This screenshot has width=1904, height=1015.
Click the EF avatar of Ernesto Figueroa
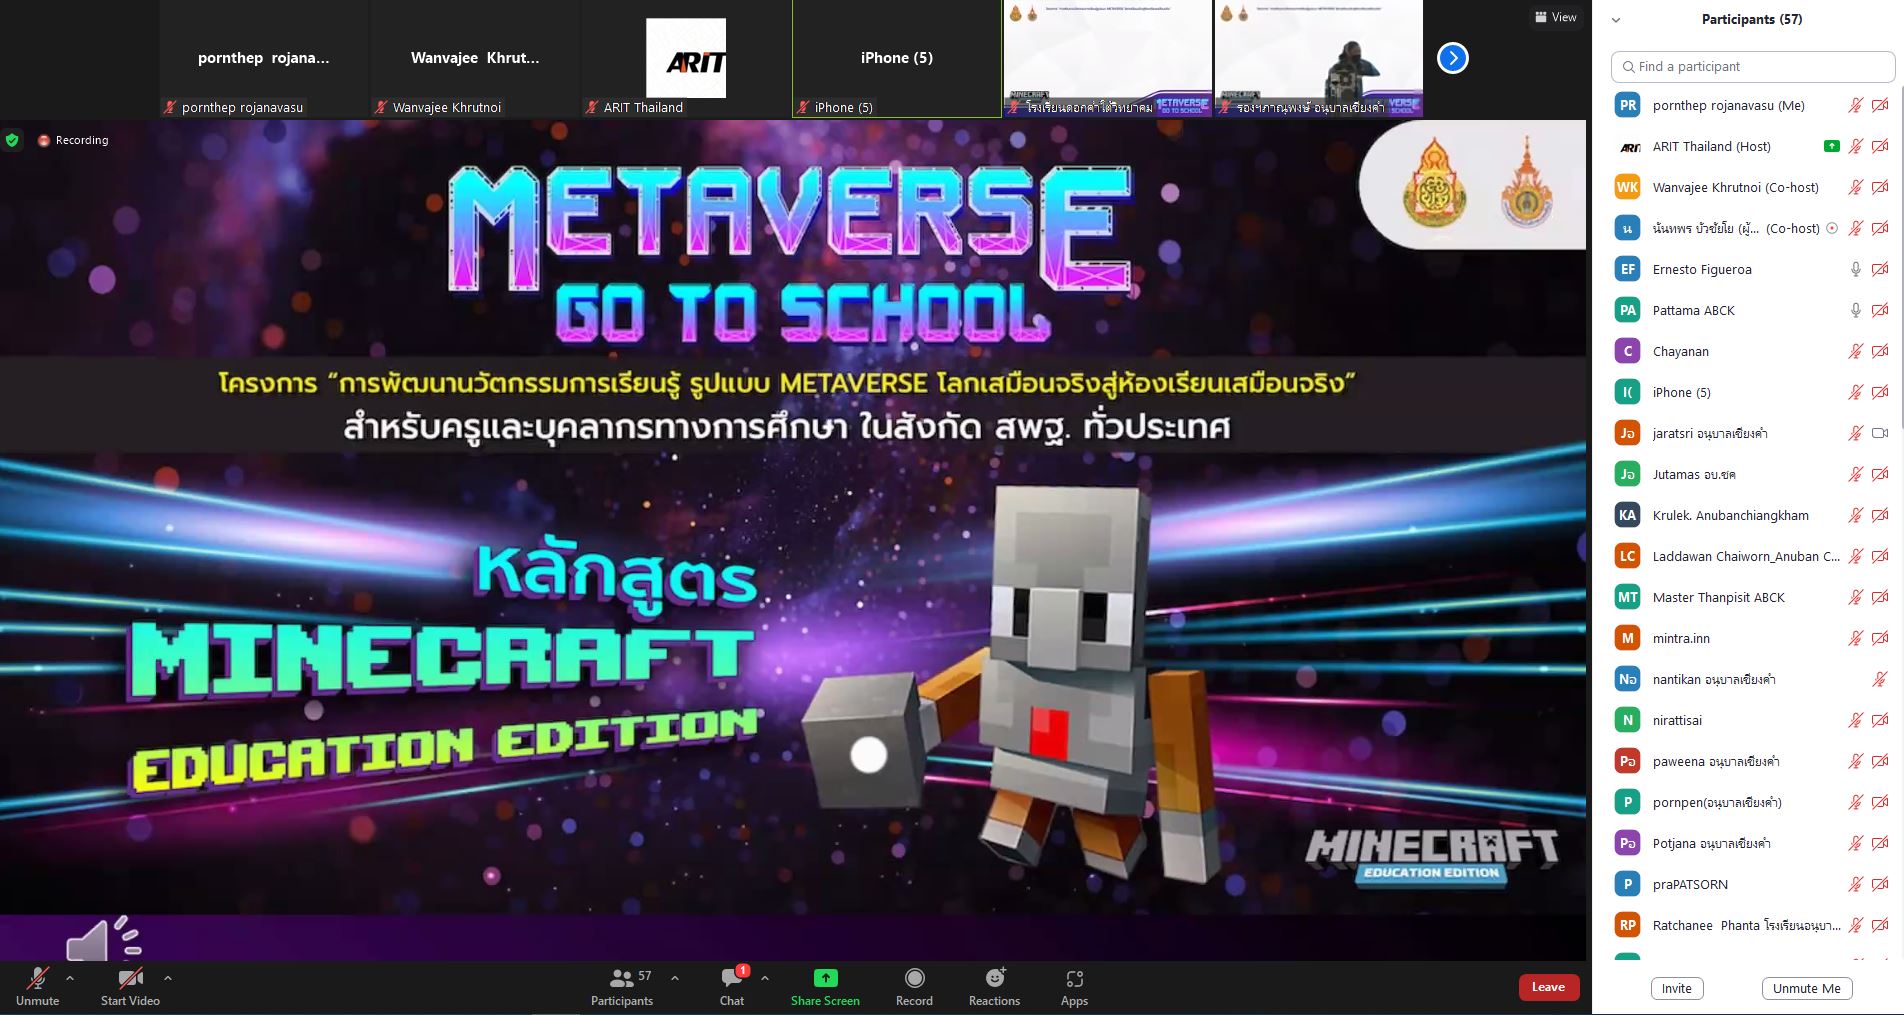1628,269
